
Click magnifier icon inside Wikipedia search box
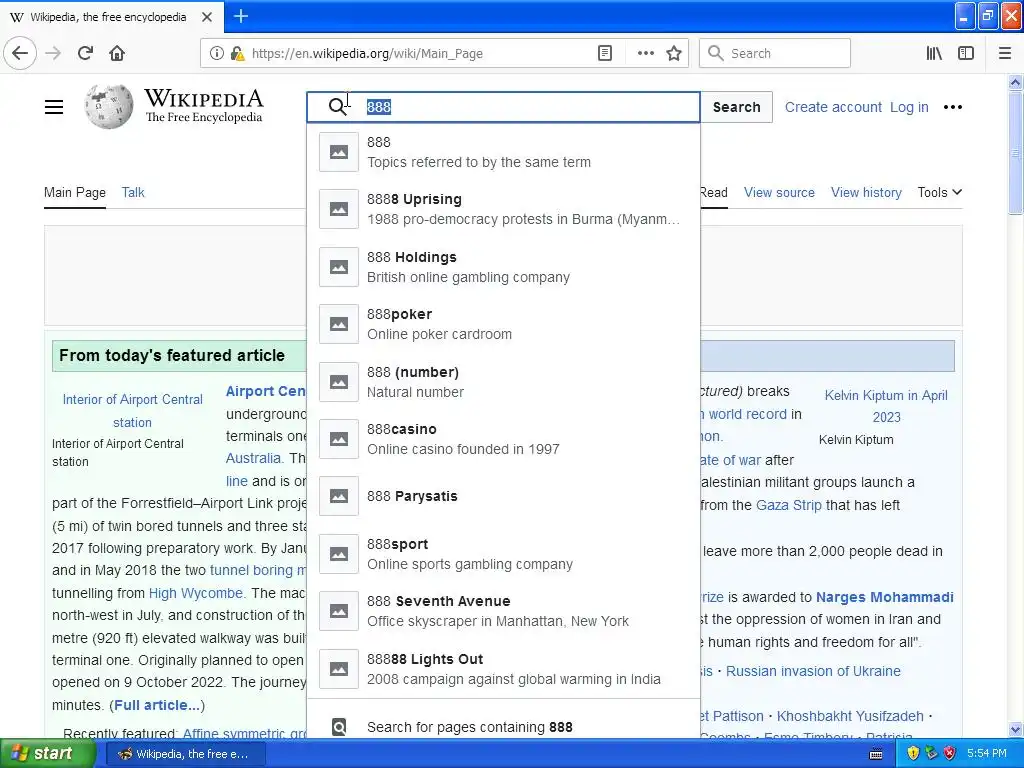coord(338,107)
